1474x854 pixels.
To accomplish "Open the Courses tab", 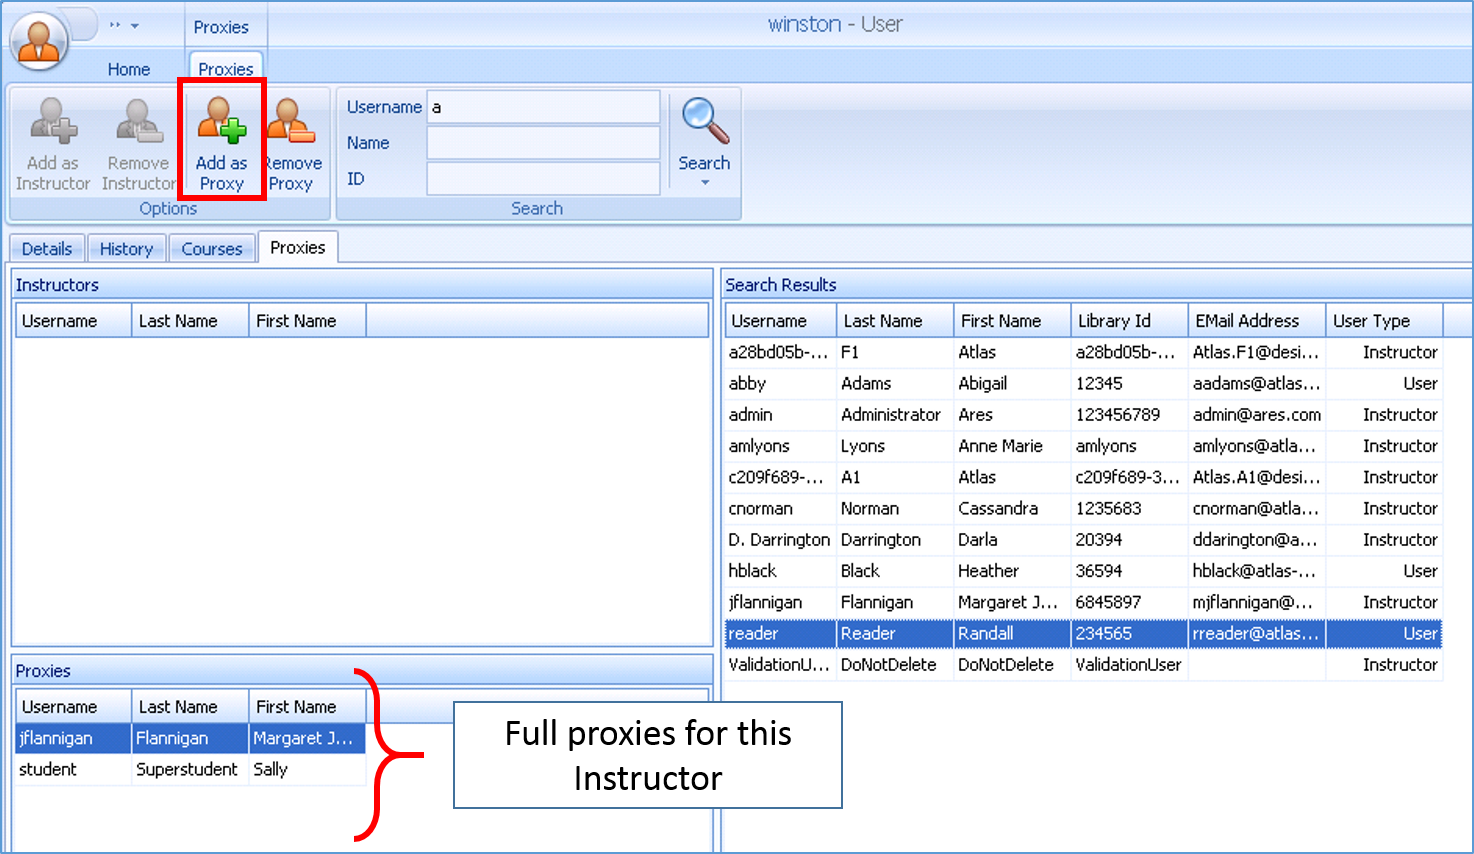I will tap(211, 247).
